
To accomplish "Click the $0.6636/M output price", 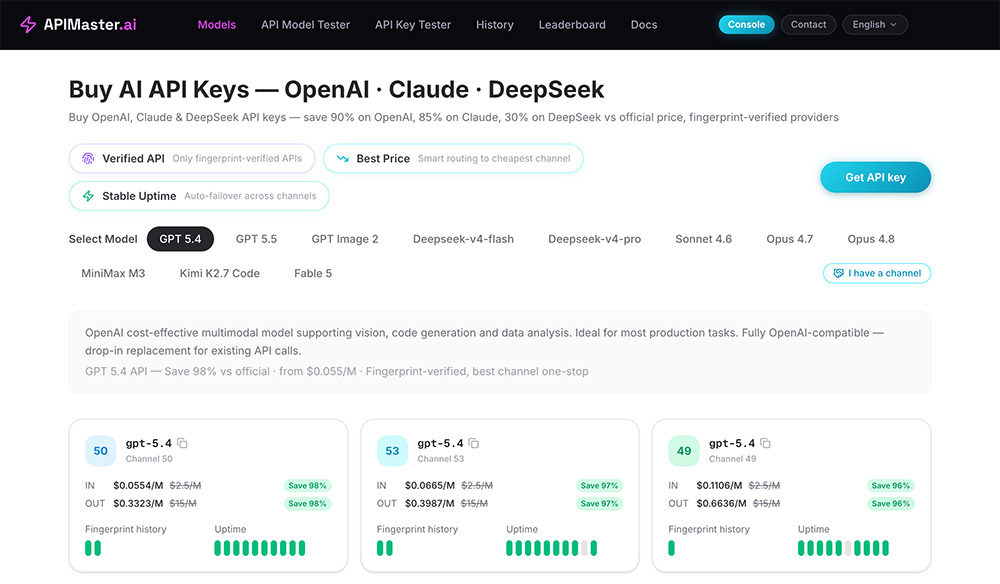I will 721,504.
